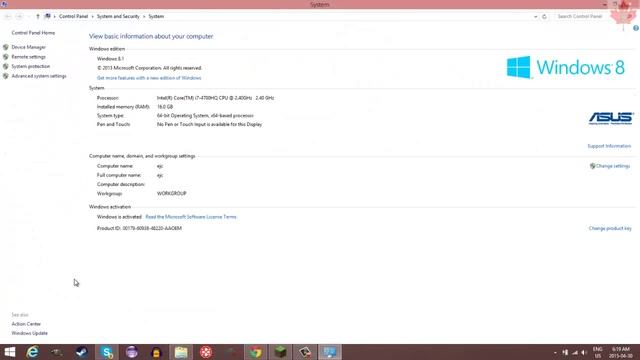
Task: Open Device Manager from the sidebar
Action: point(29,47)
